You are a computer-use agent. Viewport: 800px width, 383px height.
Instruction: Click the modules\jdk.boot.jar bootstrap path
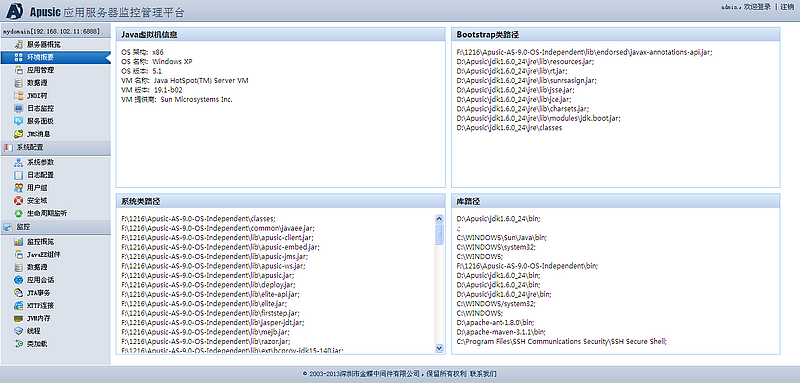click(539, 118)
